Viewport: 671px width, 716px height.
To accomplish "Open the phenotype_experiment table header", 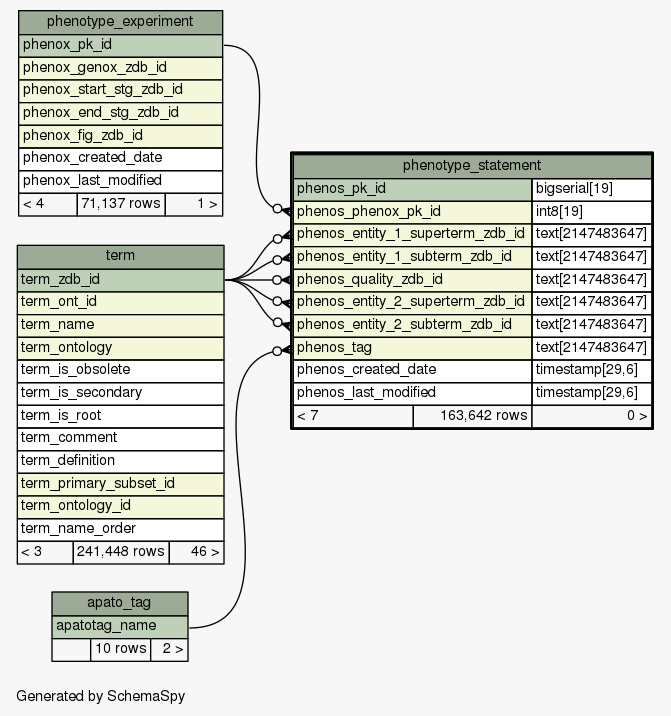I will [x=120, y=22].
